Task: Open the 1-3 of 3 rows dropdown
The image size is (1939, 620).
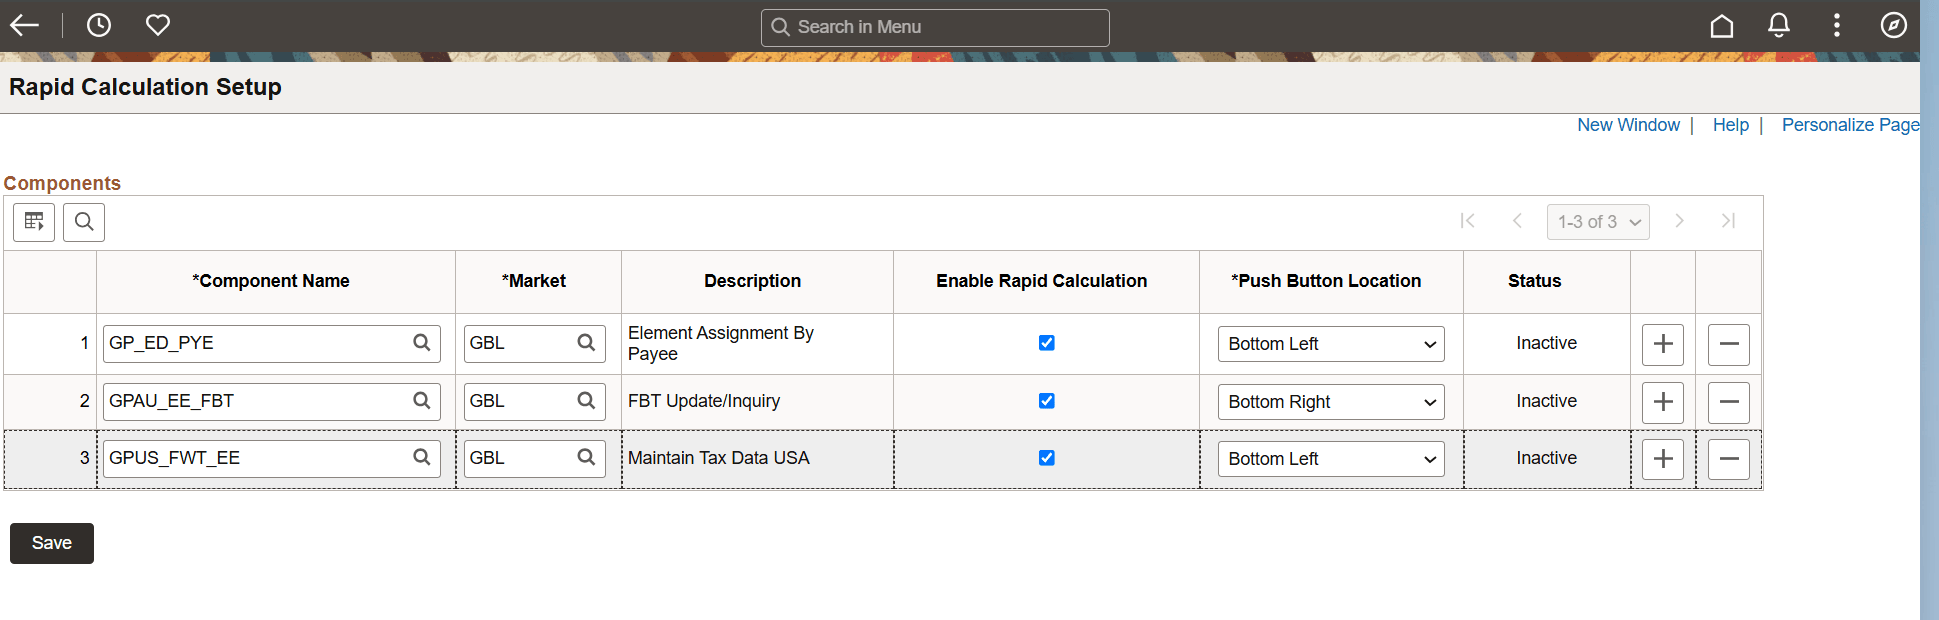Action: click(1598, 222)
